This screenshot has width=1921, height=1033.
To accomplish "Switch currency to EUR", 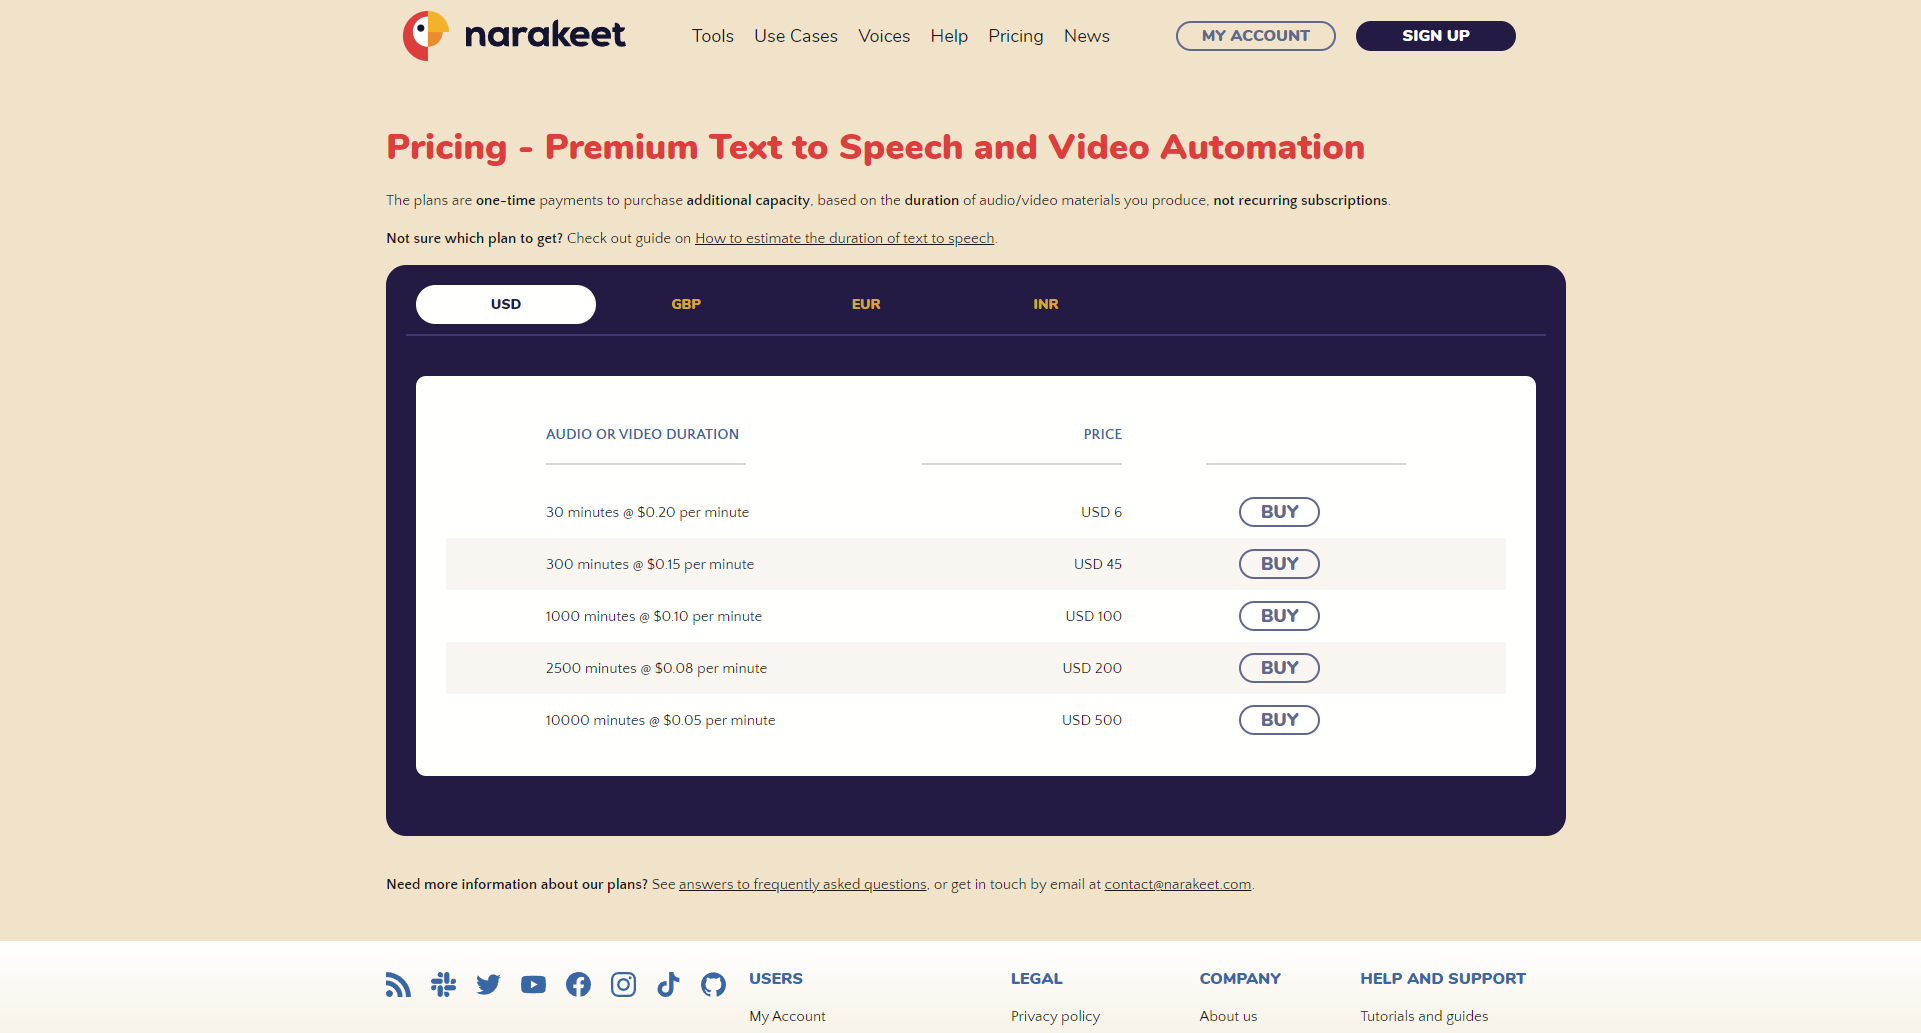I will point(866,303).
